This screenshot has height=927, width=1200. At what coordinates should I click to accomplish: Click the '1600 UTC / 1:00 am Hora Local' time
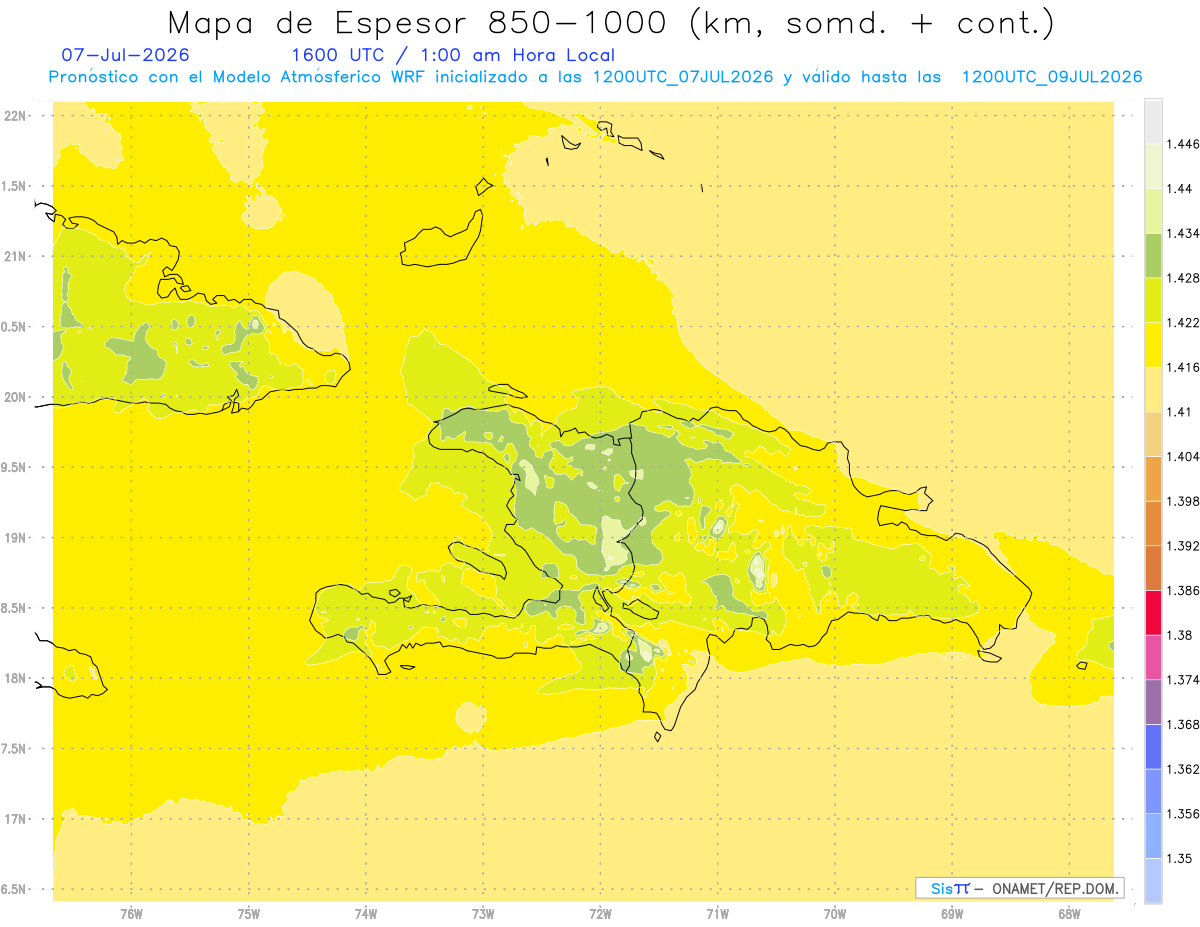point(453,55)
